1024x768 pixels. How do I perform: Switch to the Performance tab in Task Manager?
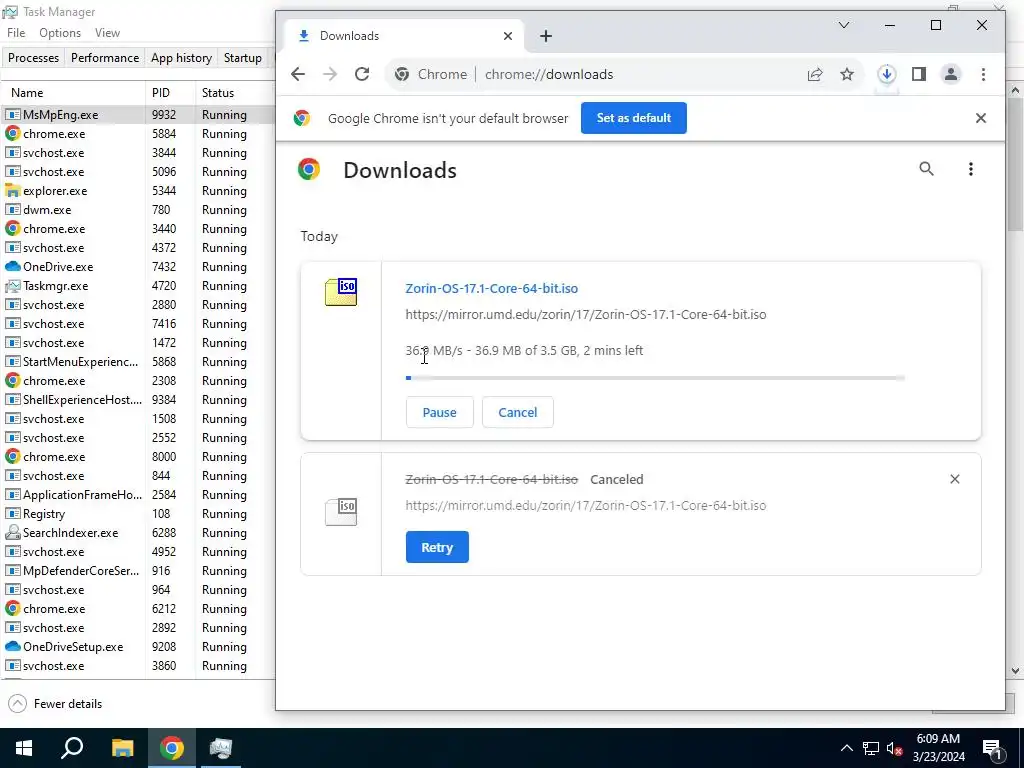tap(104, 58)
